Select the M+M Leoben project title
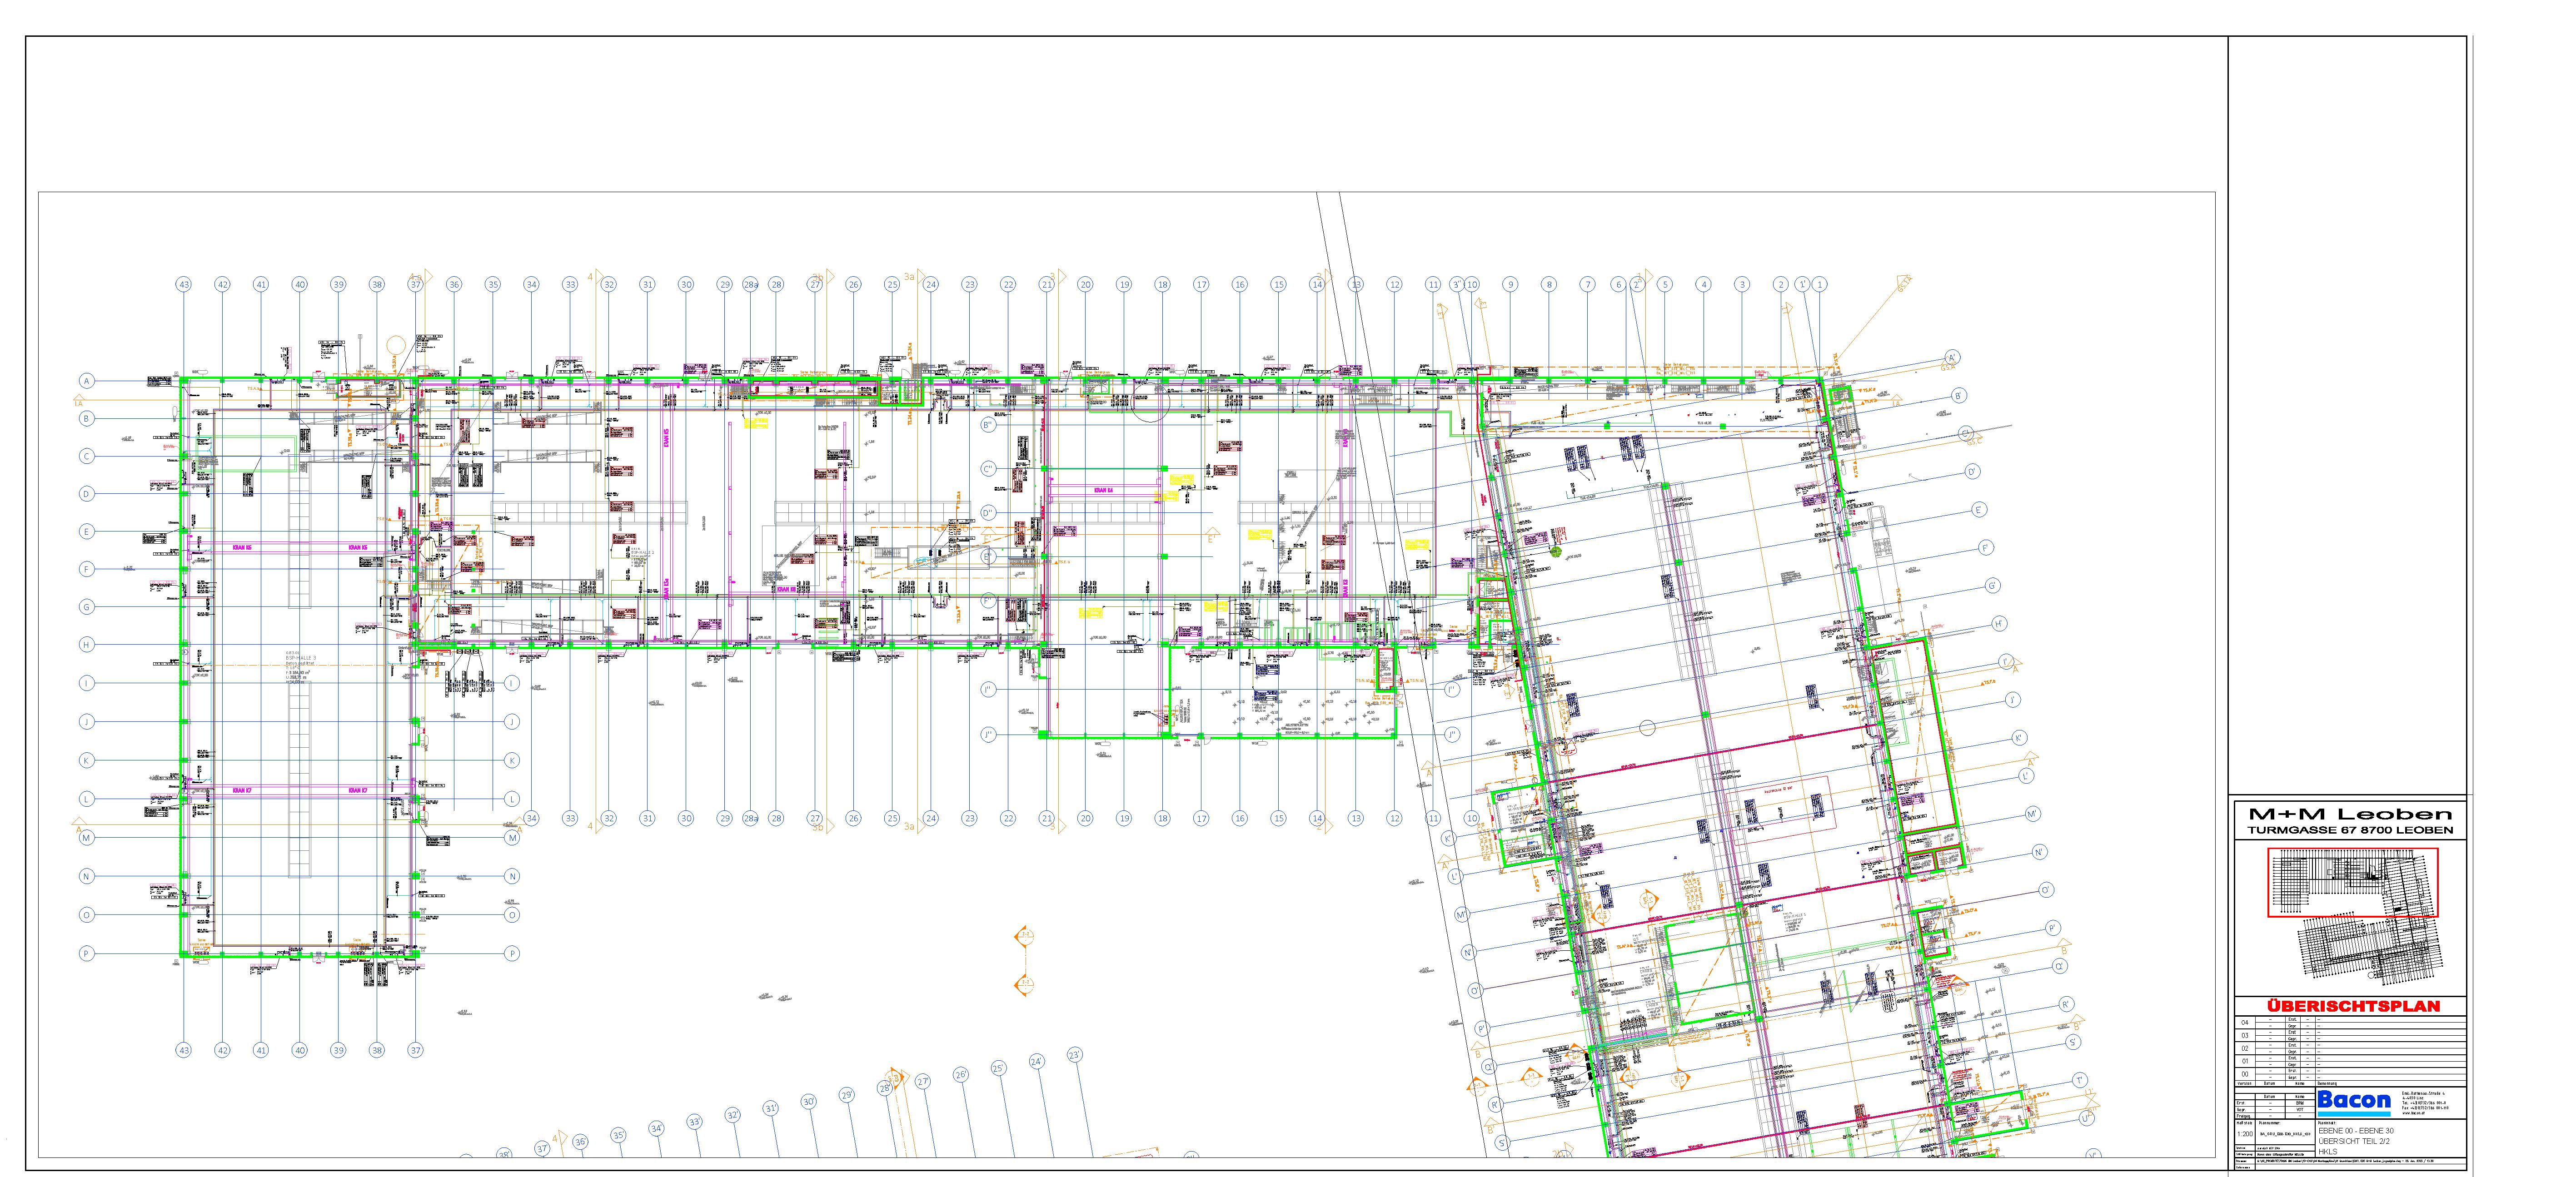 pyautogui.click(x=2350, y=814)
